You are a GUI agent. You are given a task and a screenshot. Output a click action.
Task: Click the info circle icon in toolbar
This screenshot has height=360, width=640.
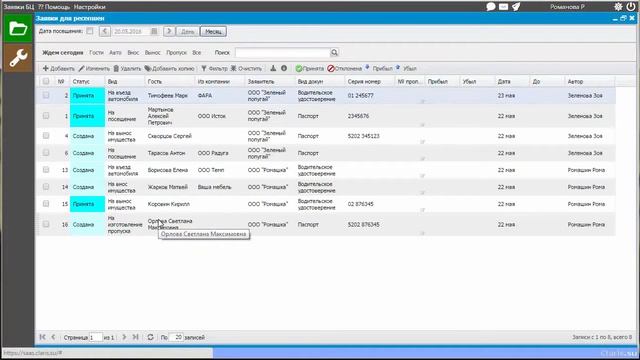[284, 68]
